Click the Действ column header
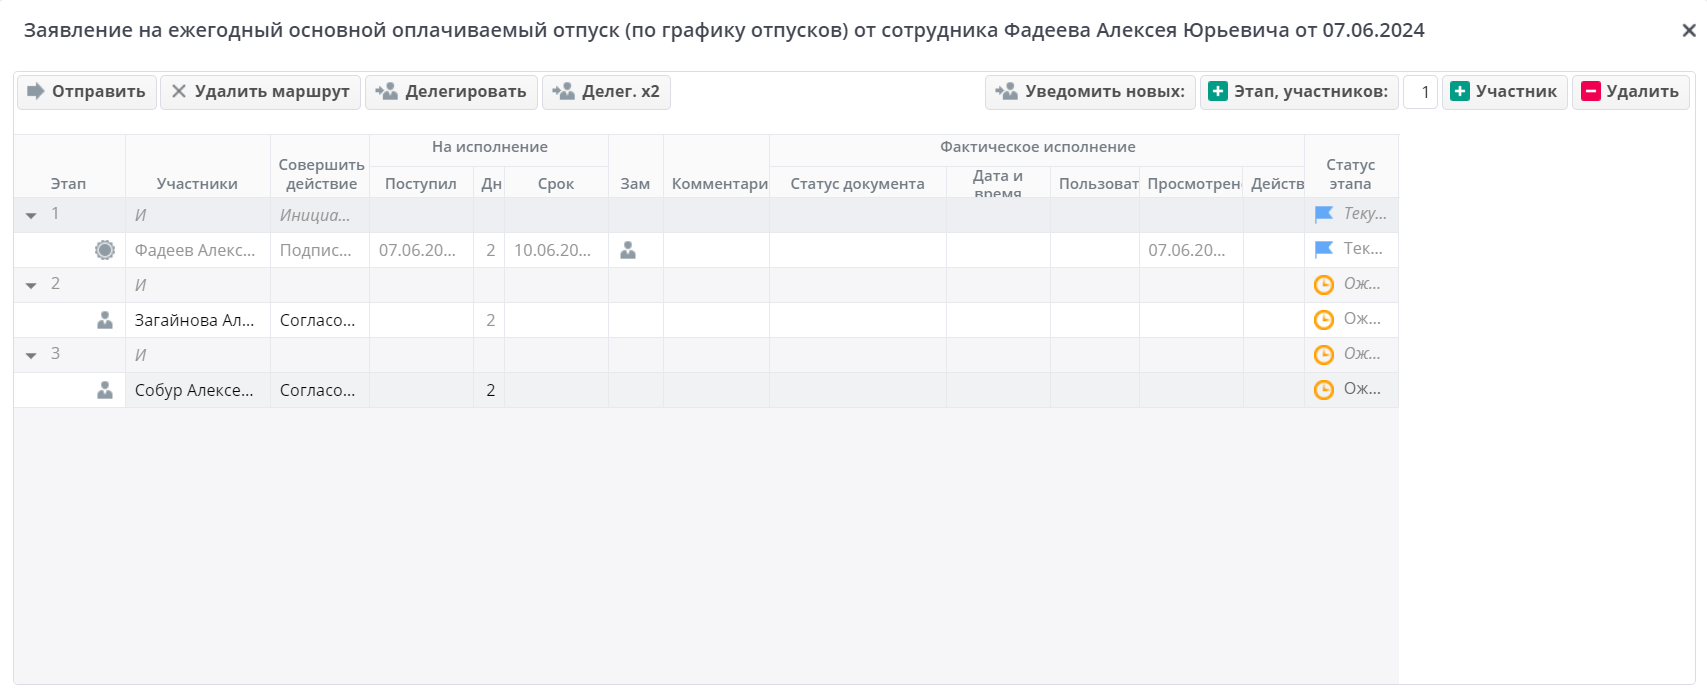This screenshot has width=1707, height=694. coord(1274,184)
